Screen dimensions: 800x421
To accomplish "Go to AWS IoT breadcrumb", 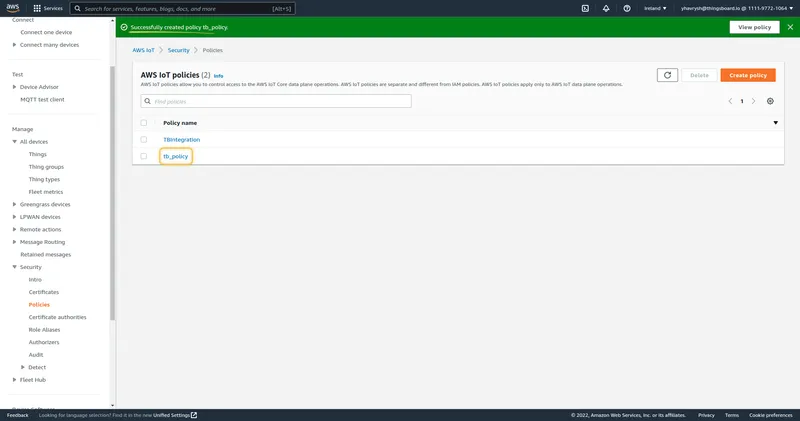I will (143, 50).
